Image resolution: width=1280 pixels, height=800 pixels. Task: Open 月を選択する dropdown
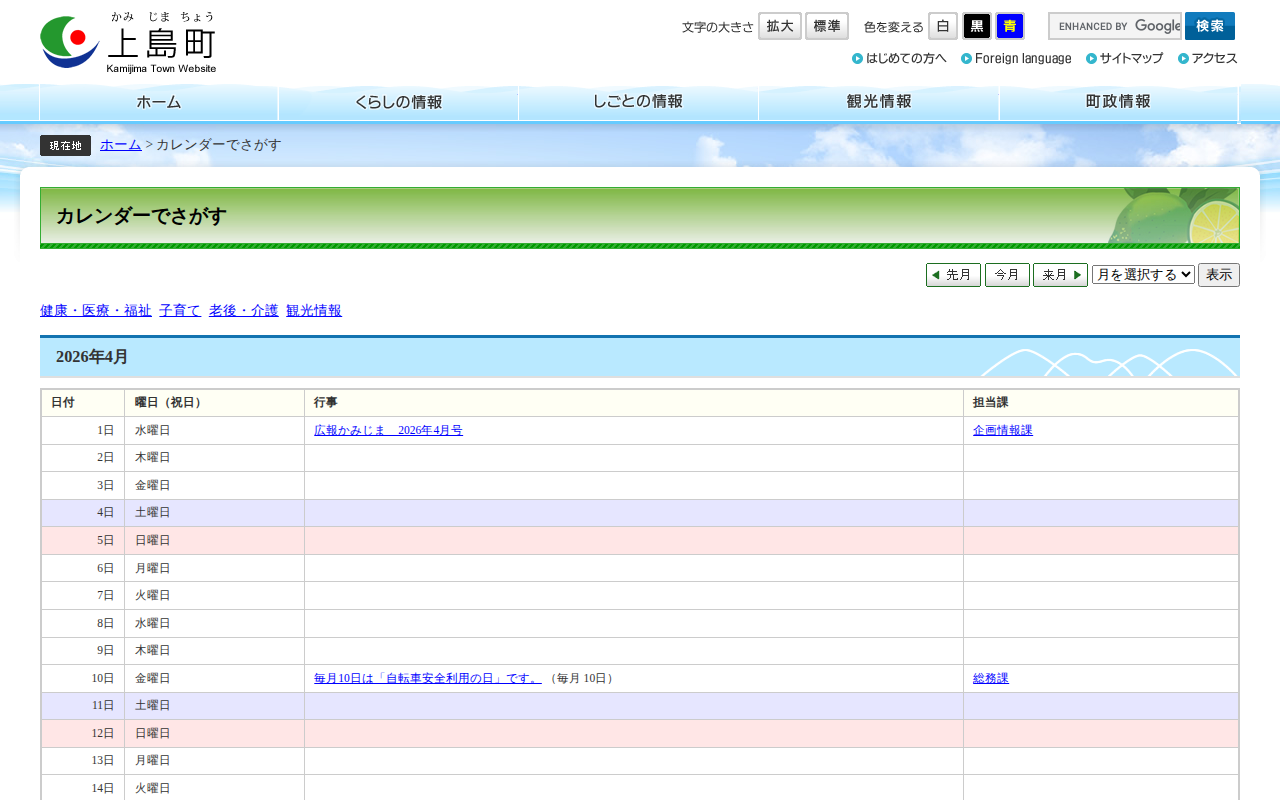pyautogui.click(x=1143, y=275)
